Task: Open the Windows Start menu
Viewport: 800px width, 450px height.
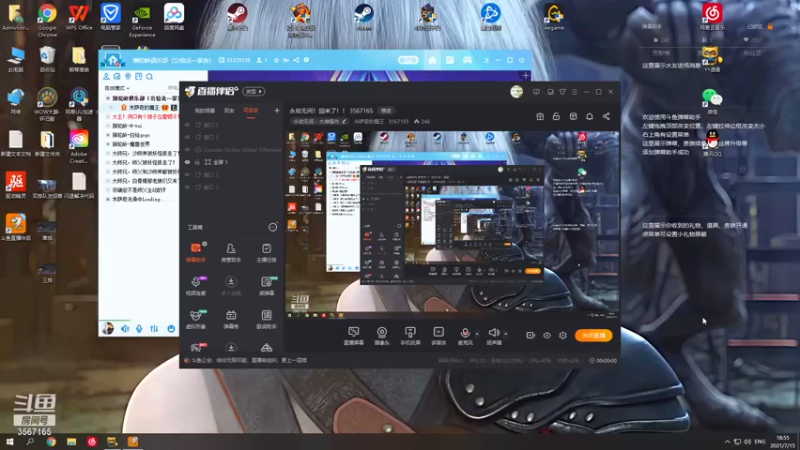Action: point(9,442)
